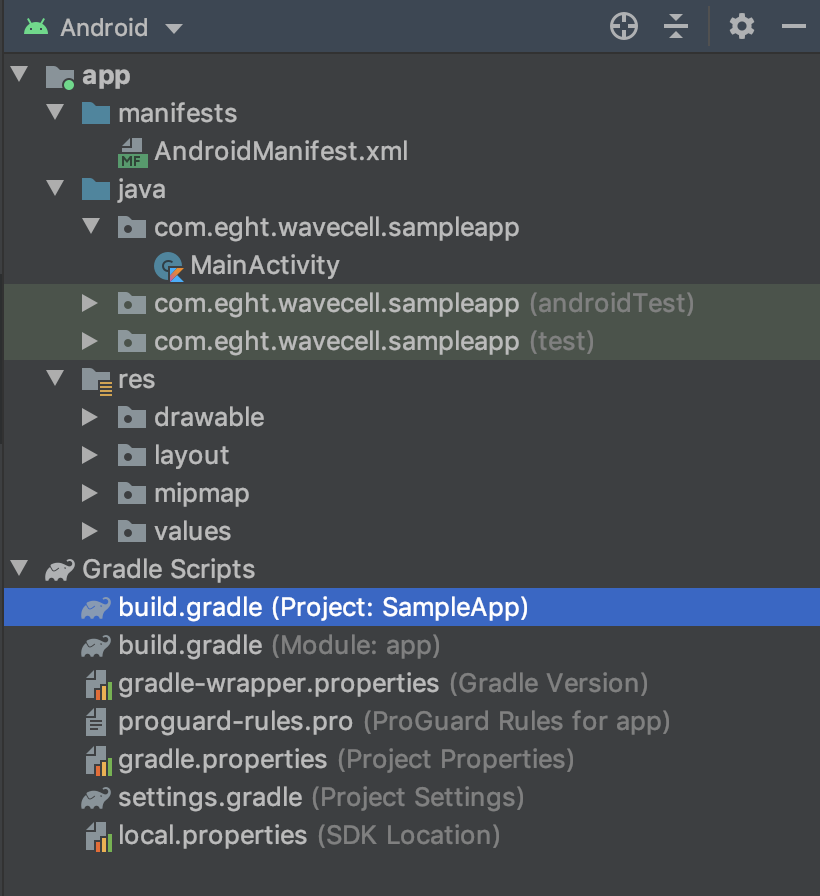Hide the project panel using minus icon

point(794,27)
